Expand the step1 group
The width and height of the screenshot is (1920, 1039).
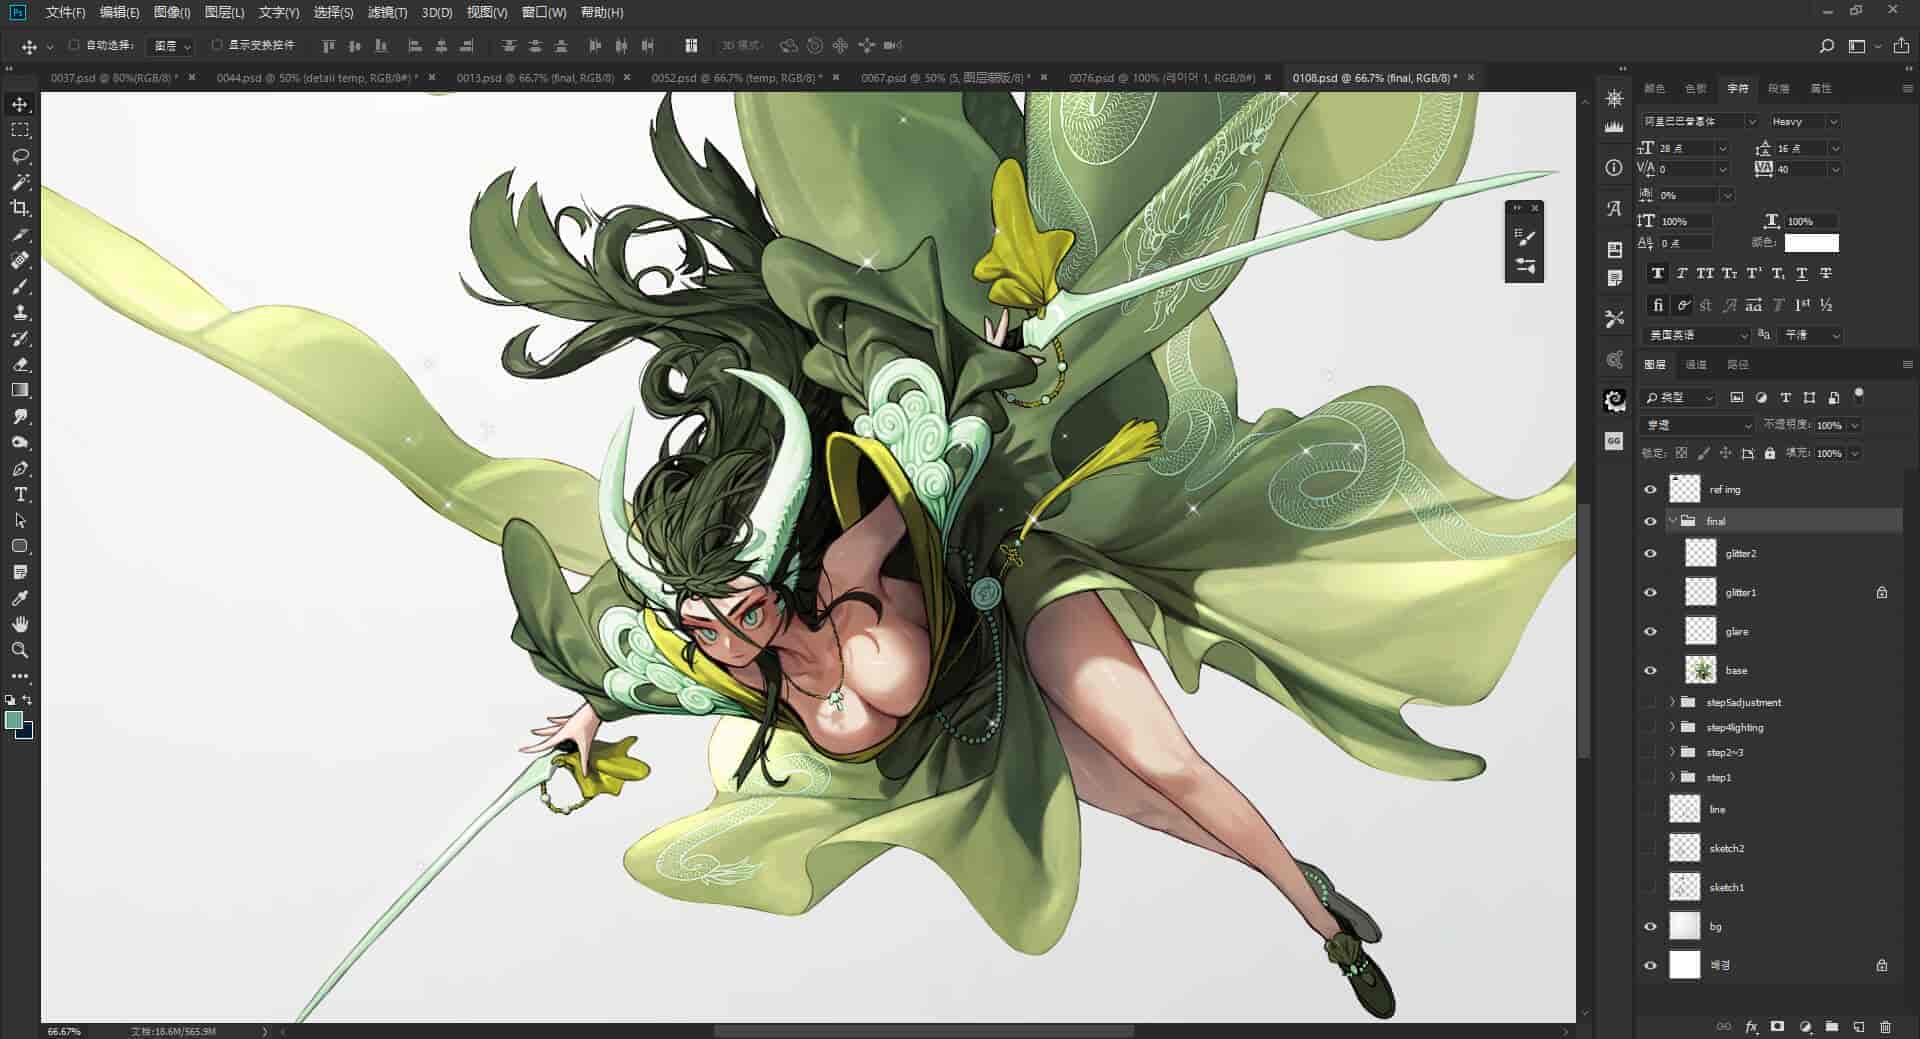[x=1672, y=777]
